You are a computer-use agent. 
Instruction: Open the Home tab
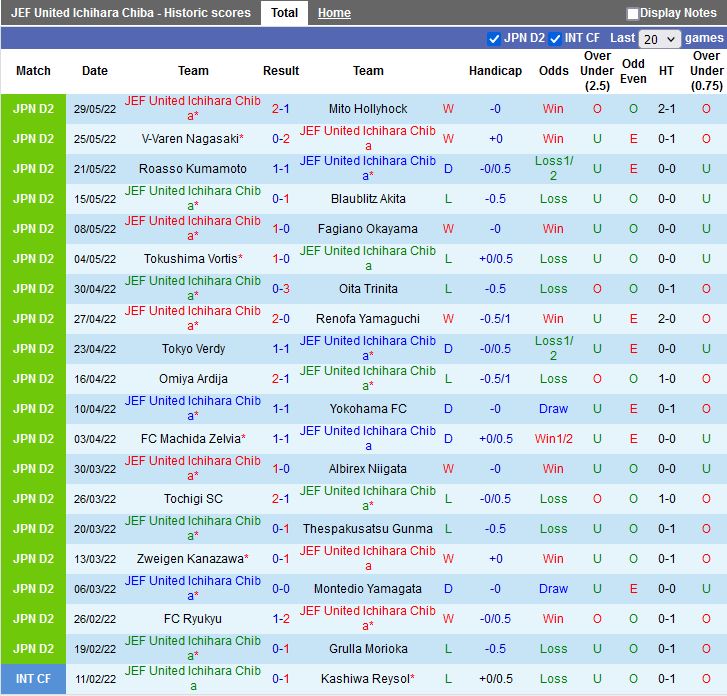pyautogui.click(x=334, y=13)
